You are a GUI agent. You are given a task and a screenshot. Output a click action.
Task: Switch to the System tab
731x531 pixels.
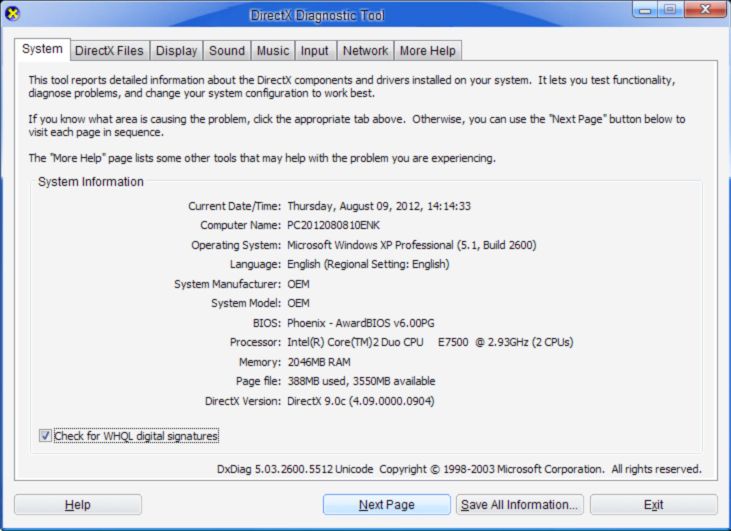[42, 49]
